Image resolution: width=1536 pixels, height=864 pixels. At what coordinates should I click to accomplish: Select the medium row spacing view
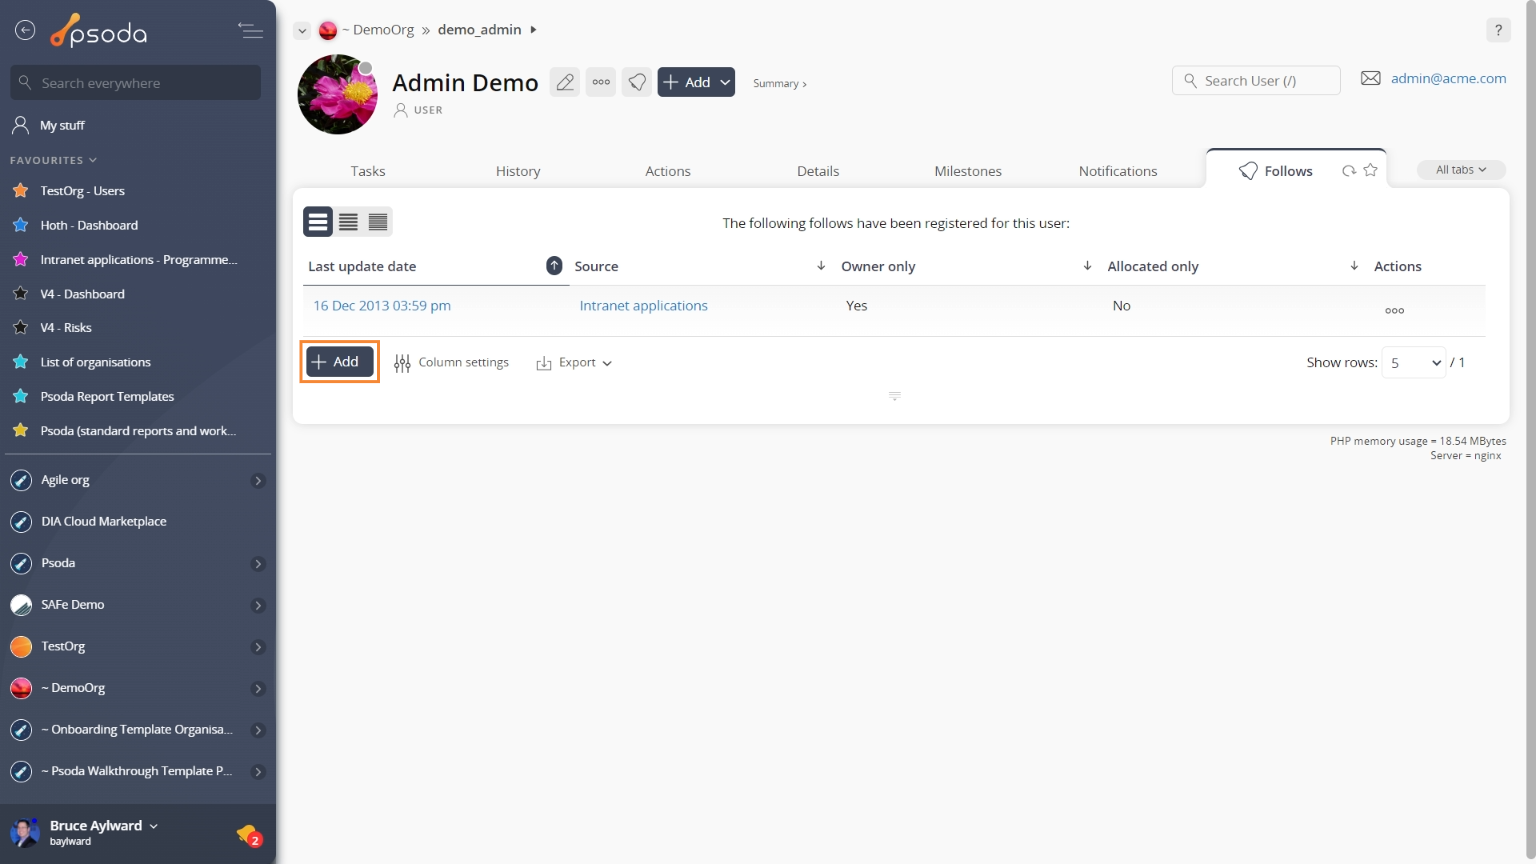pyautogui.click(x=348, y=222)
